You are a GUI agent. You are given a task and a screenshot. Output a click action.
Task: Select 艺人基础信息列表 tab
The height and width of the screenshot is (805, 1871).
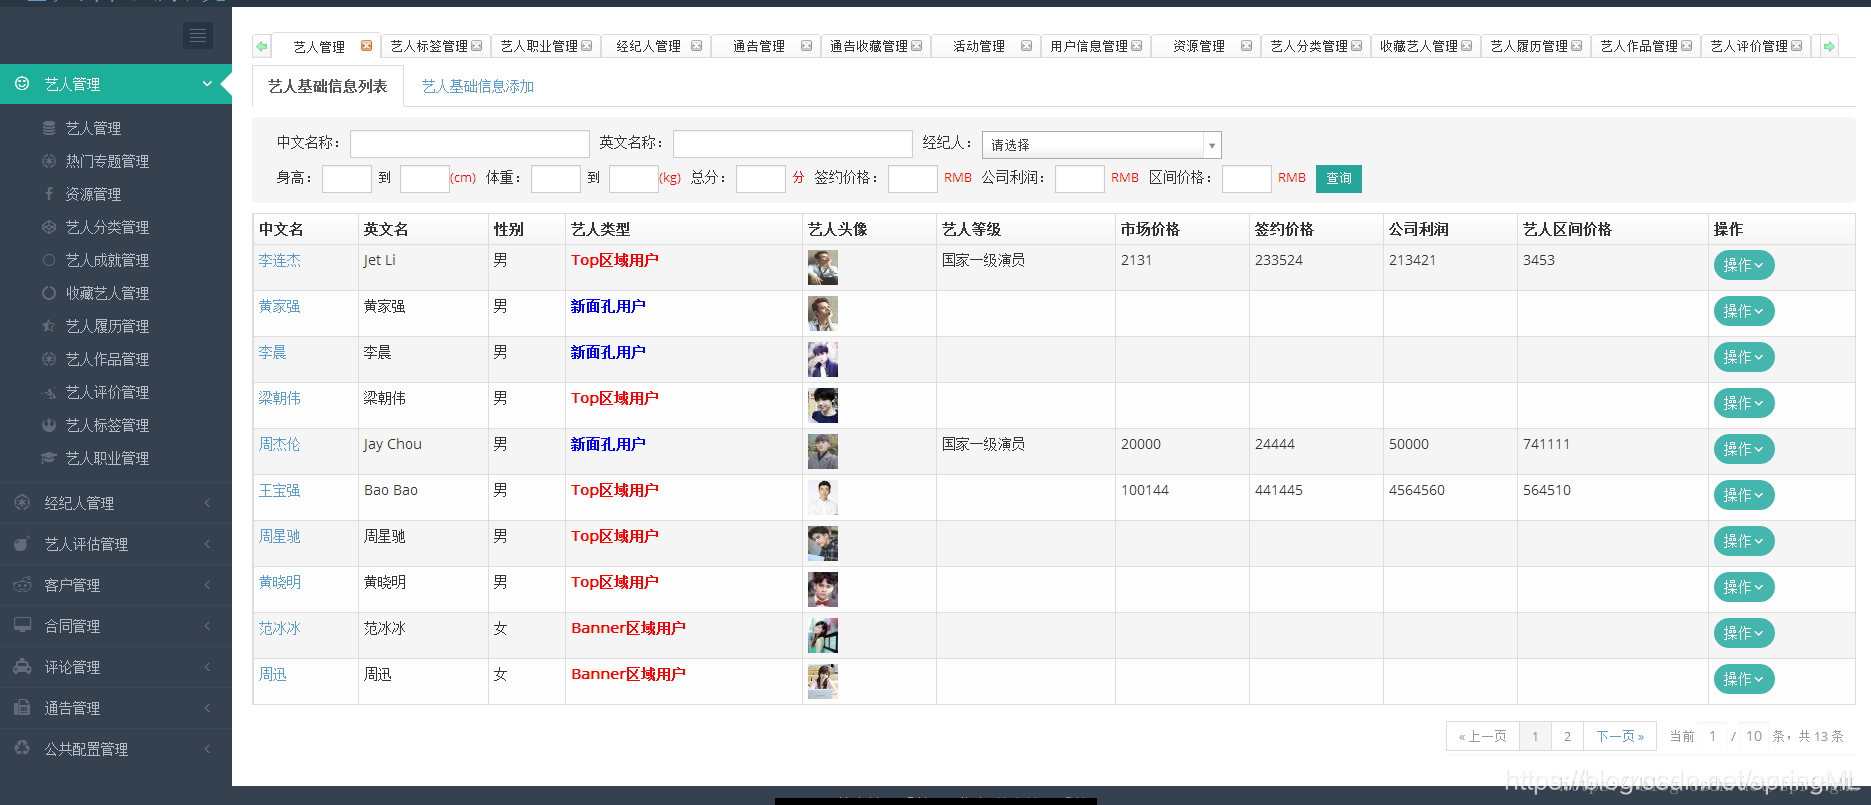point(328,87)
